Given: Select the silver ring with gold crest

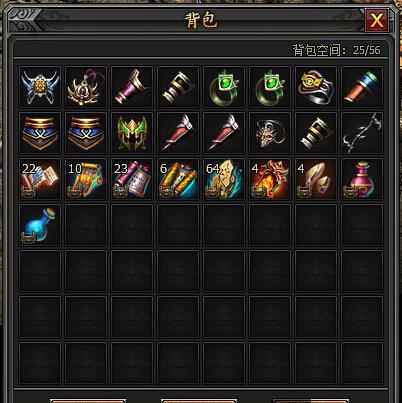Looking at the screenshot, I should click(x=316, y=87).
